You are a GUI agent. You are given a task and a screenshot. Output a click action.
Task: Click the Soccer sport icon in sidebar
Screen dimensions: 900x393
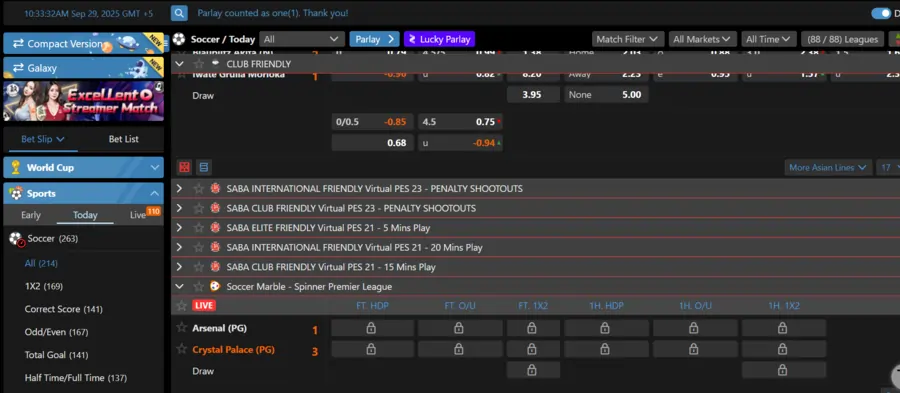[17, 239]
